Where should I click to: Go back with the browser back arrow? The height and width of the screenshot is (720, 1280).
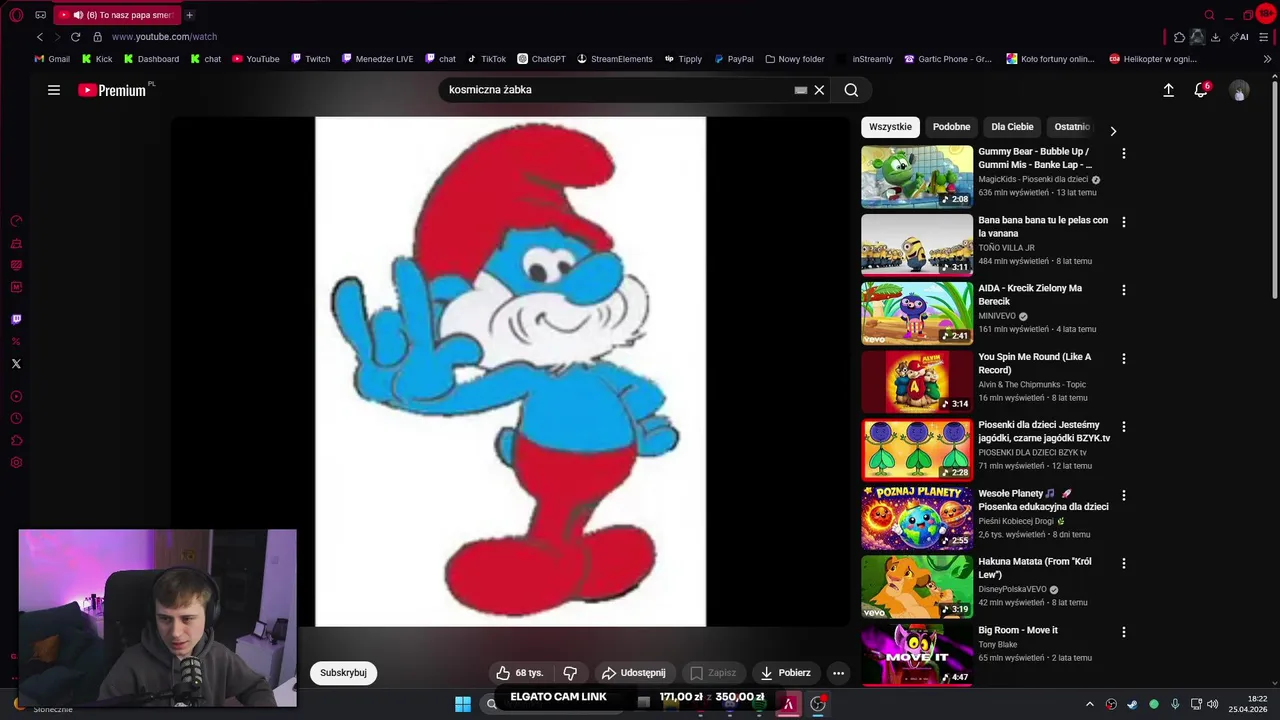click(x=40, y=37)
